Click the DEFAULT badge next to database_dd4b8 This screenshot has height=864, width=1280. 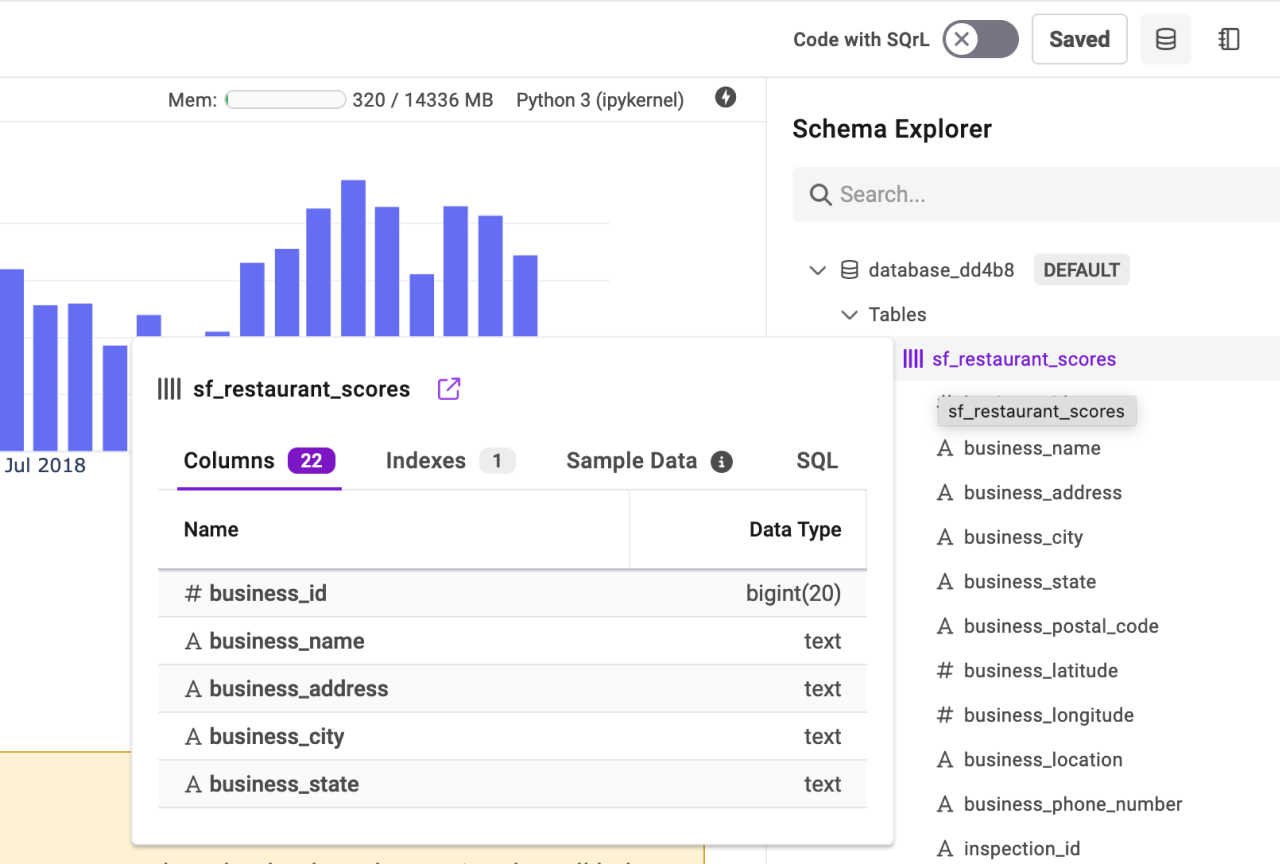[x=1081, y=269]
